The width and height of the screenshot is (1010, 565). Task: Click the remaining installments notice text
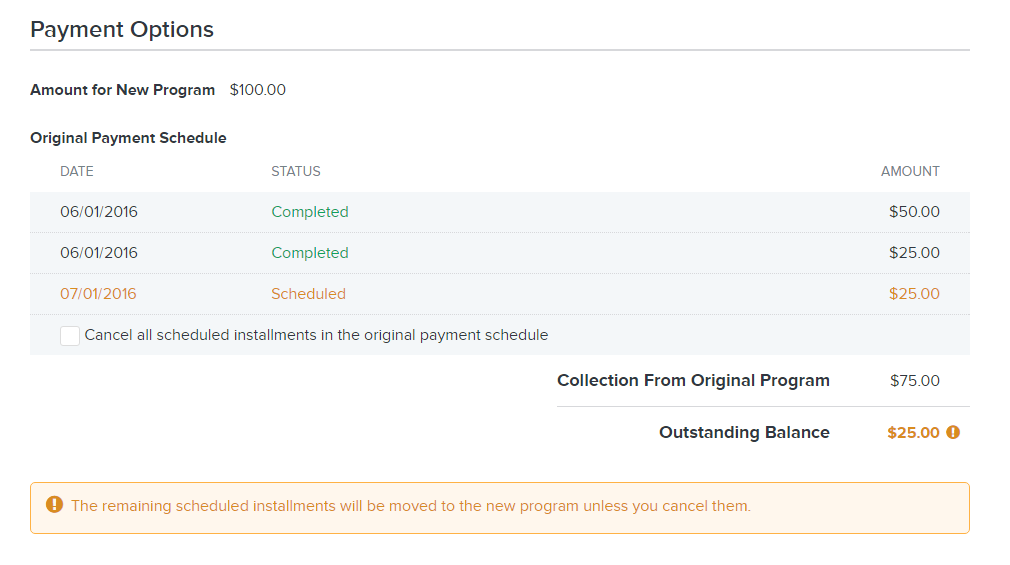411,506
